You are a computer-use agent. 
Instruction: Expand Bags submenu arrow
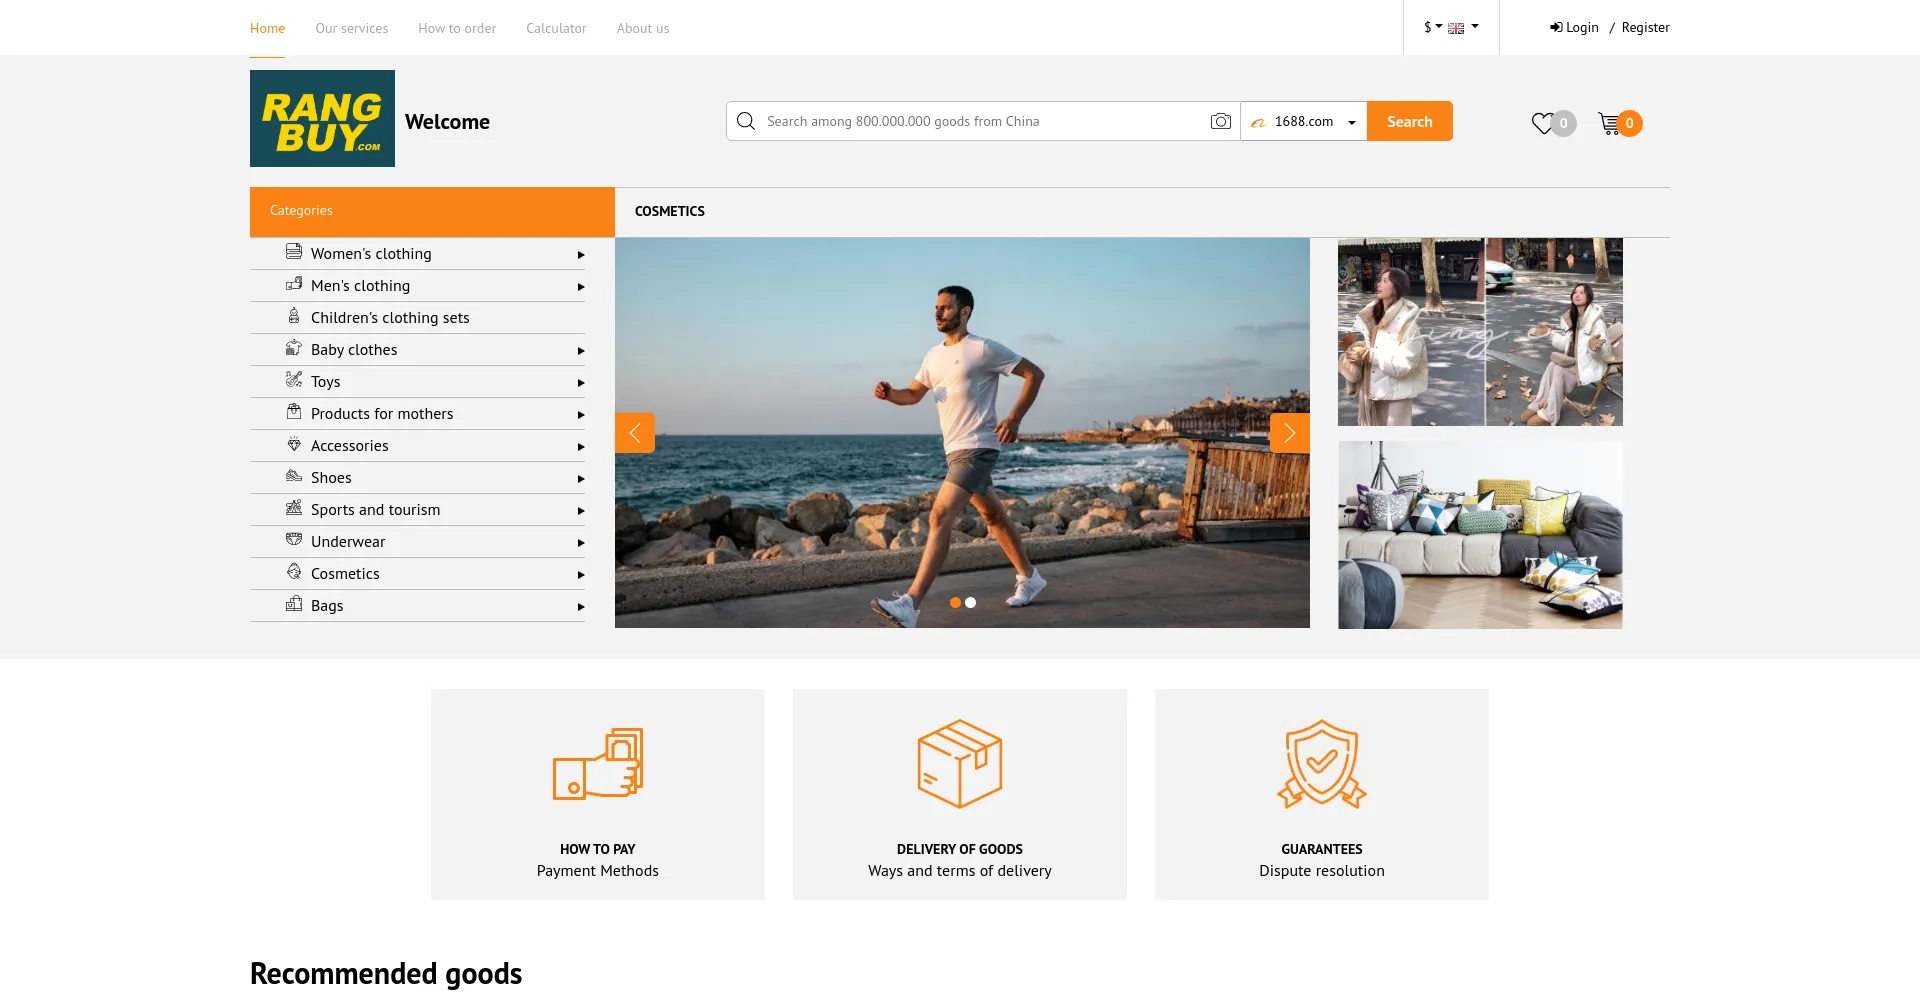click(581, 607)
